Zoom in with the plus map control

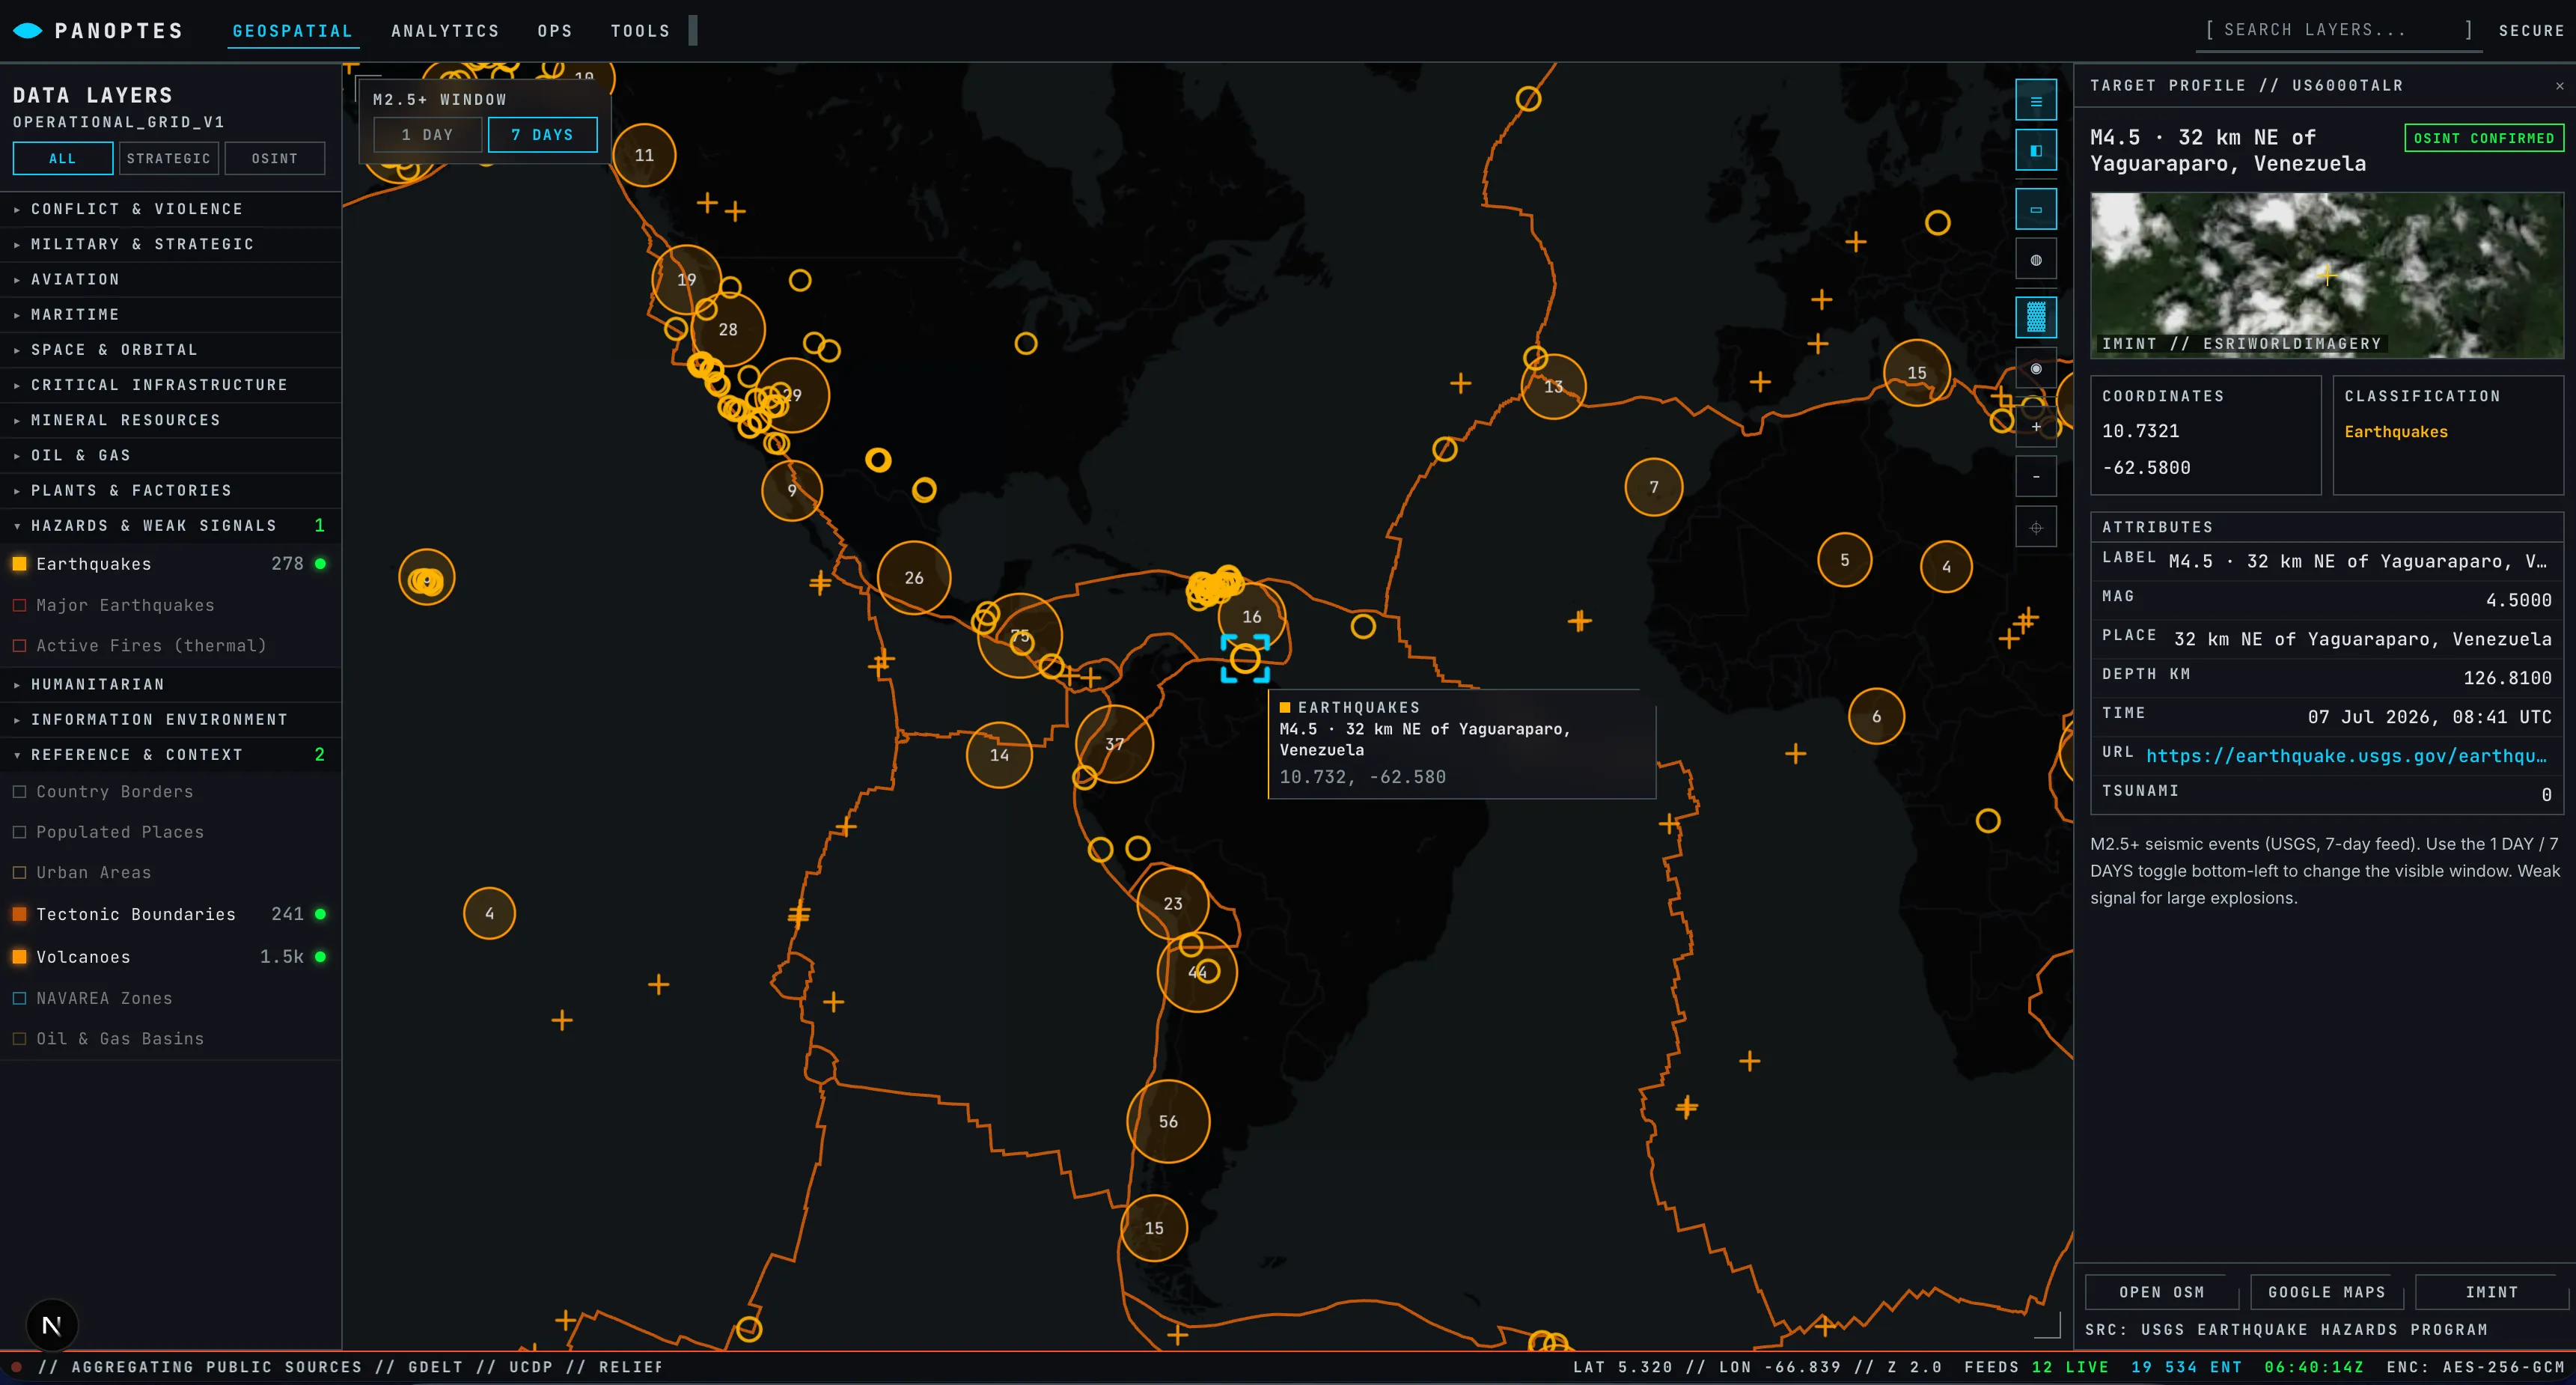[2035, 426]
